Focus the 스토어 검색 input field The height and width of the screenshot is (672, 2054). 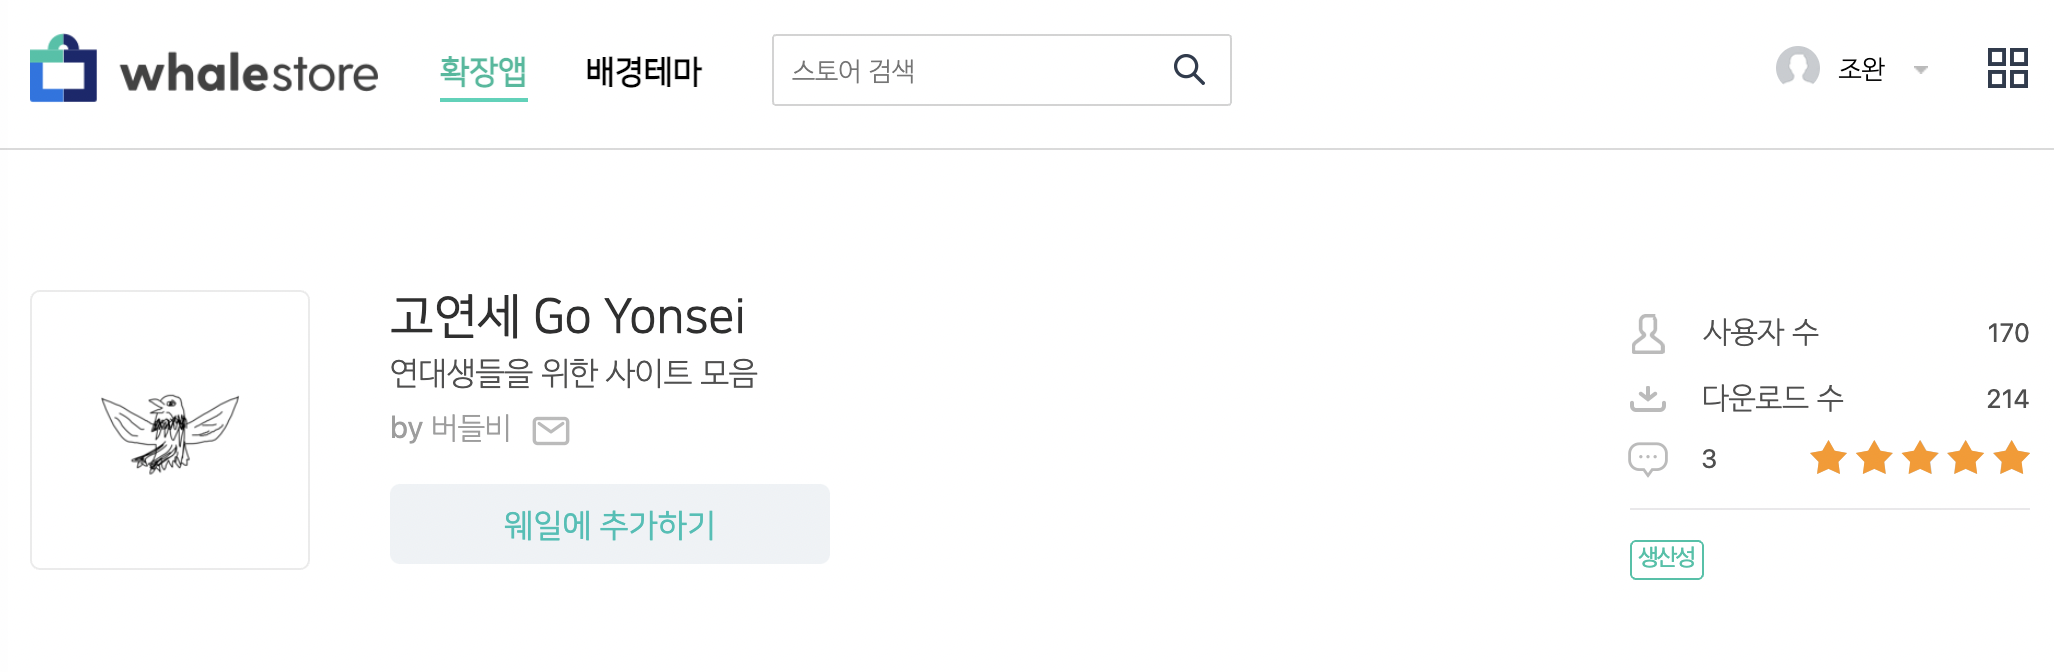[x=970, y=70]
